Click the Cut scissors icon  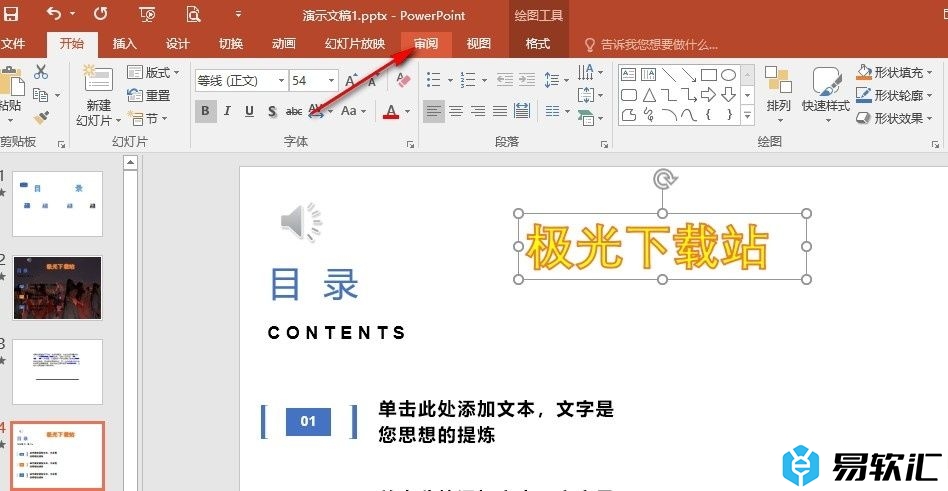[41, 72]
